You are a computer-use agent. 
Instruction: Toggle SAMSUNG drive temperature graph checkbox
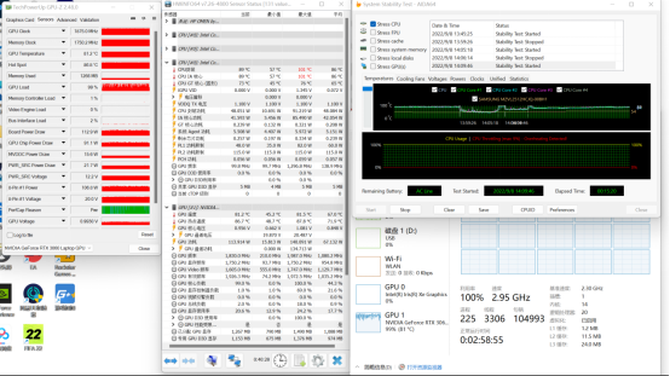(x=474, y=99)
